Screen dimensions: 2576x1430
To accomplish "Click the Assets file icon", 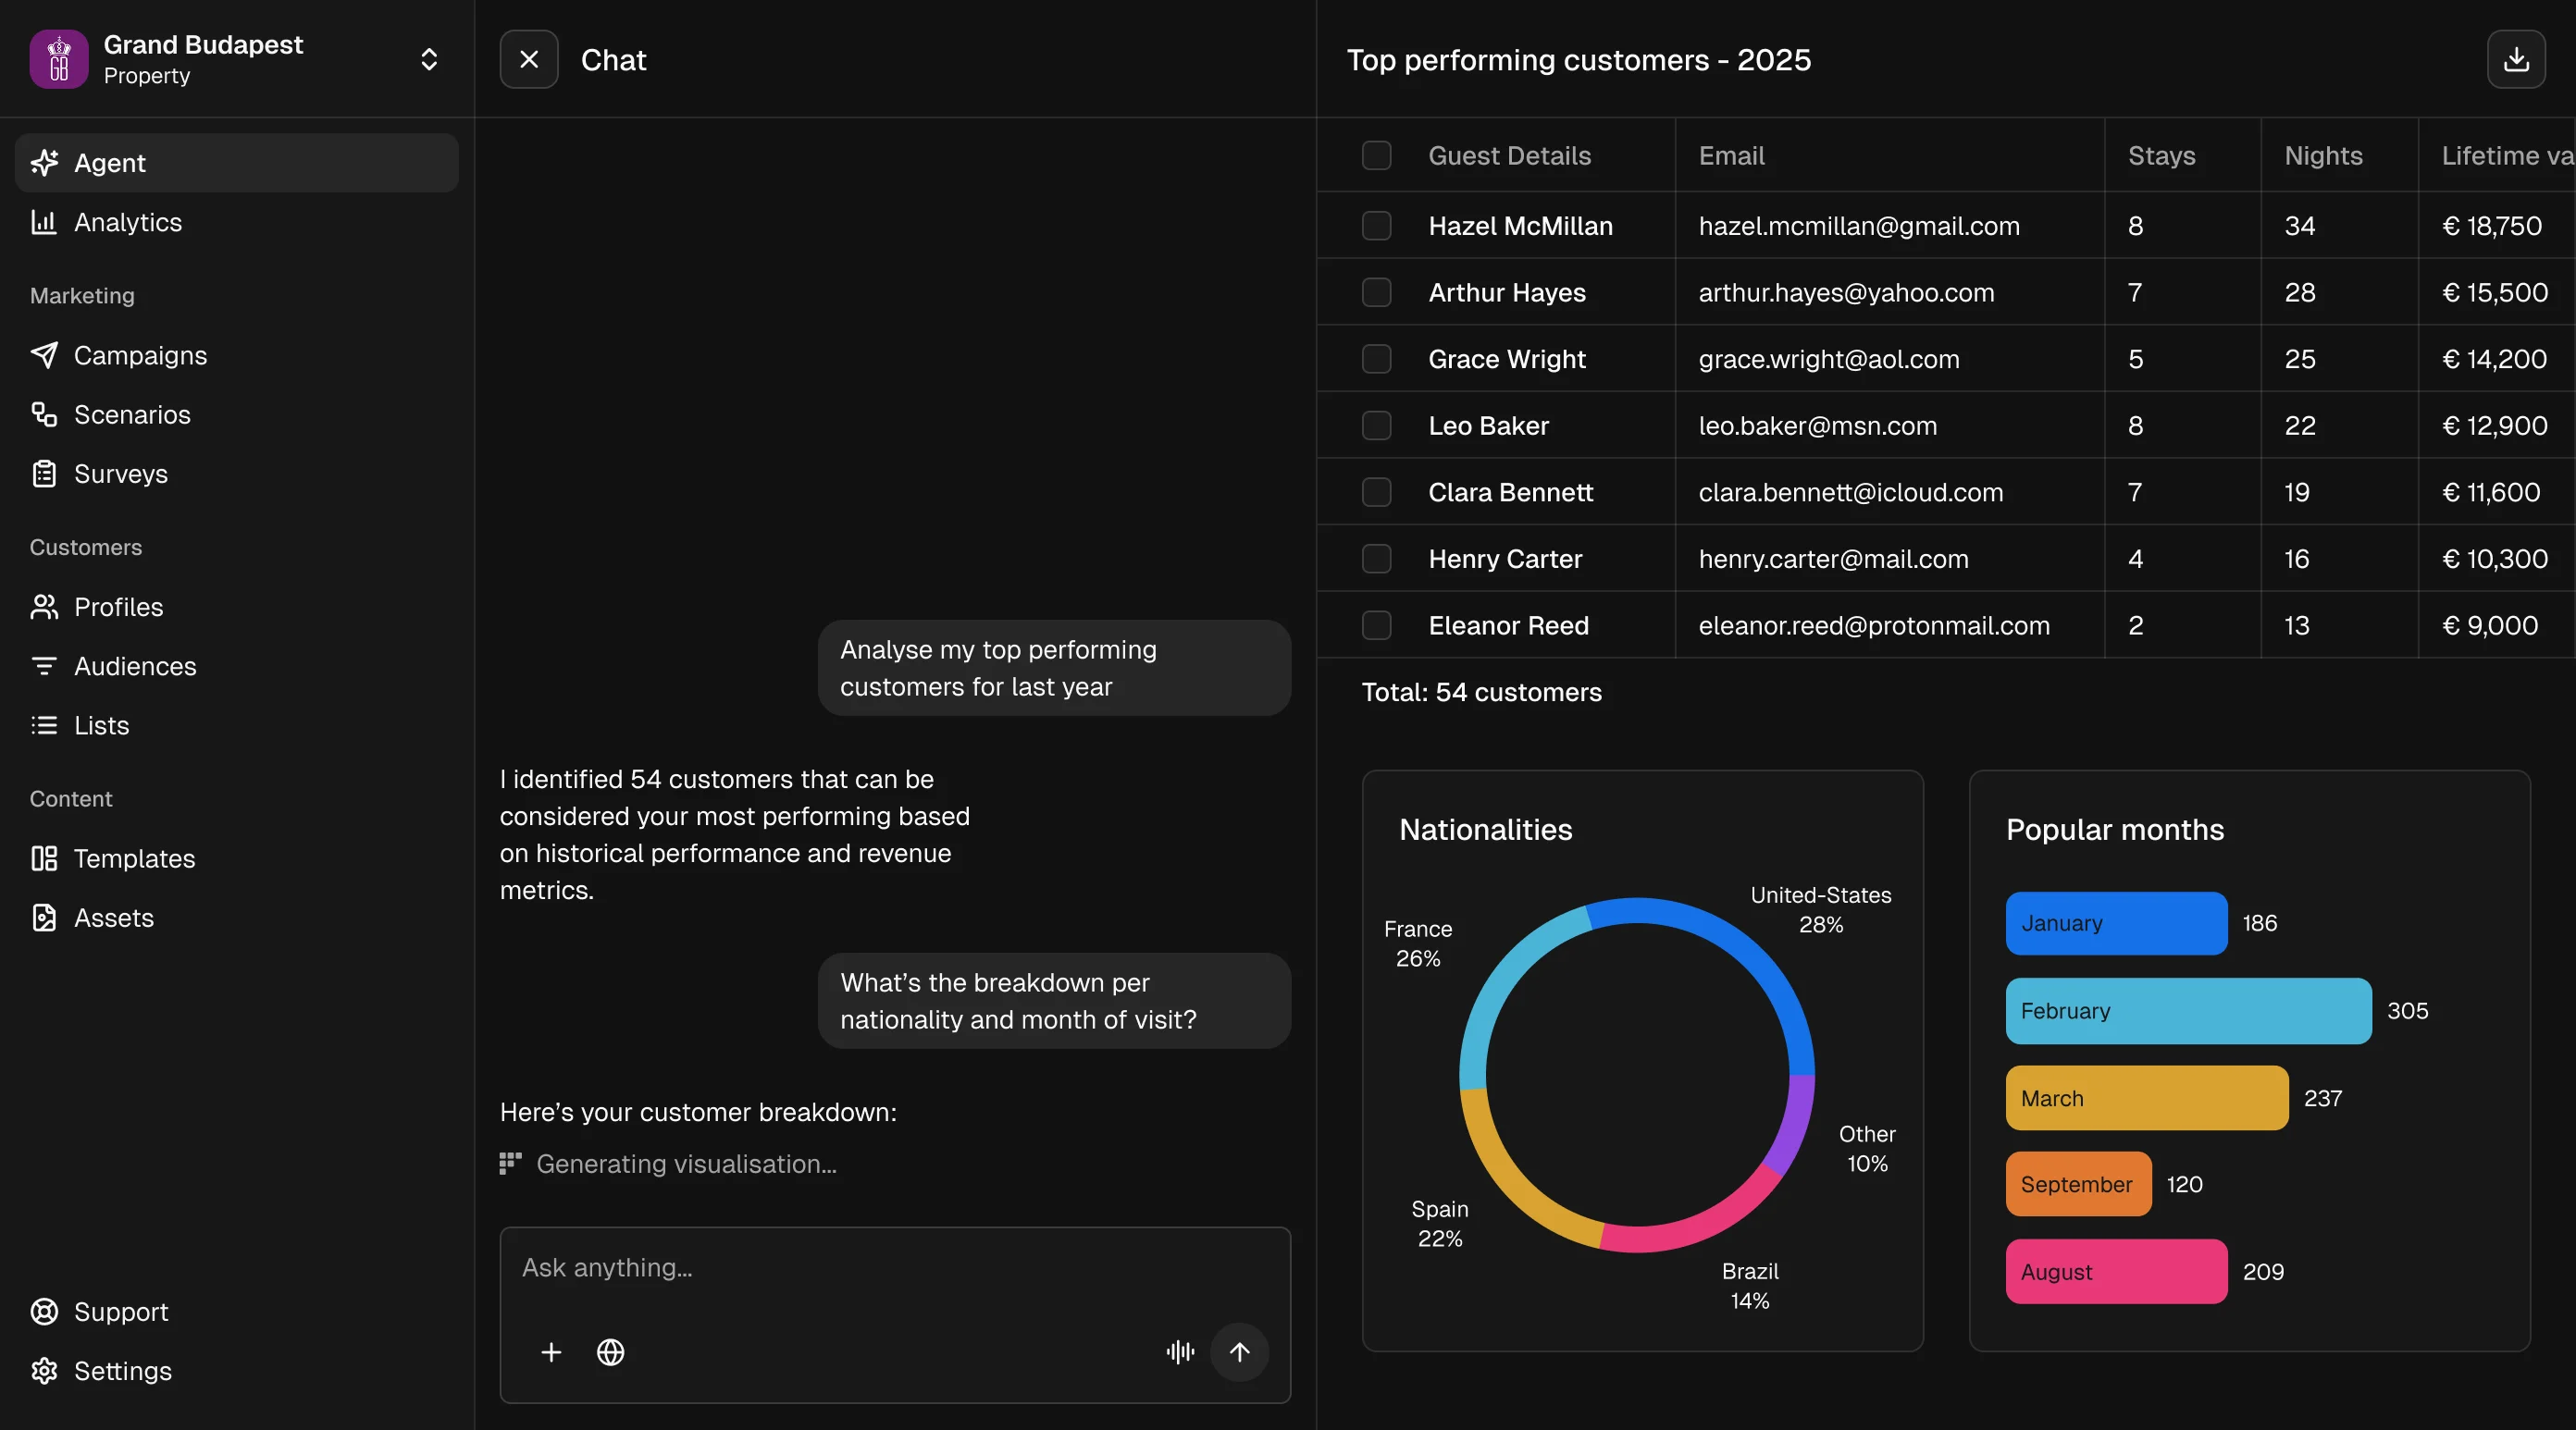I will [44, 917].
